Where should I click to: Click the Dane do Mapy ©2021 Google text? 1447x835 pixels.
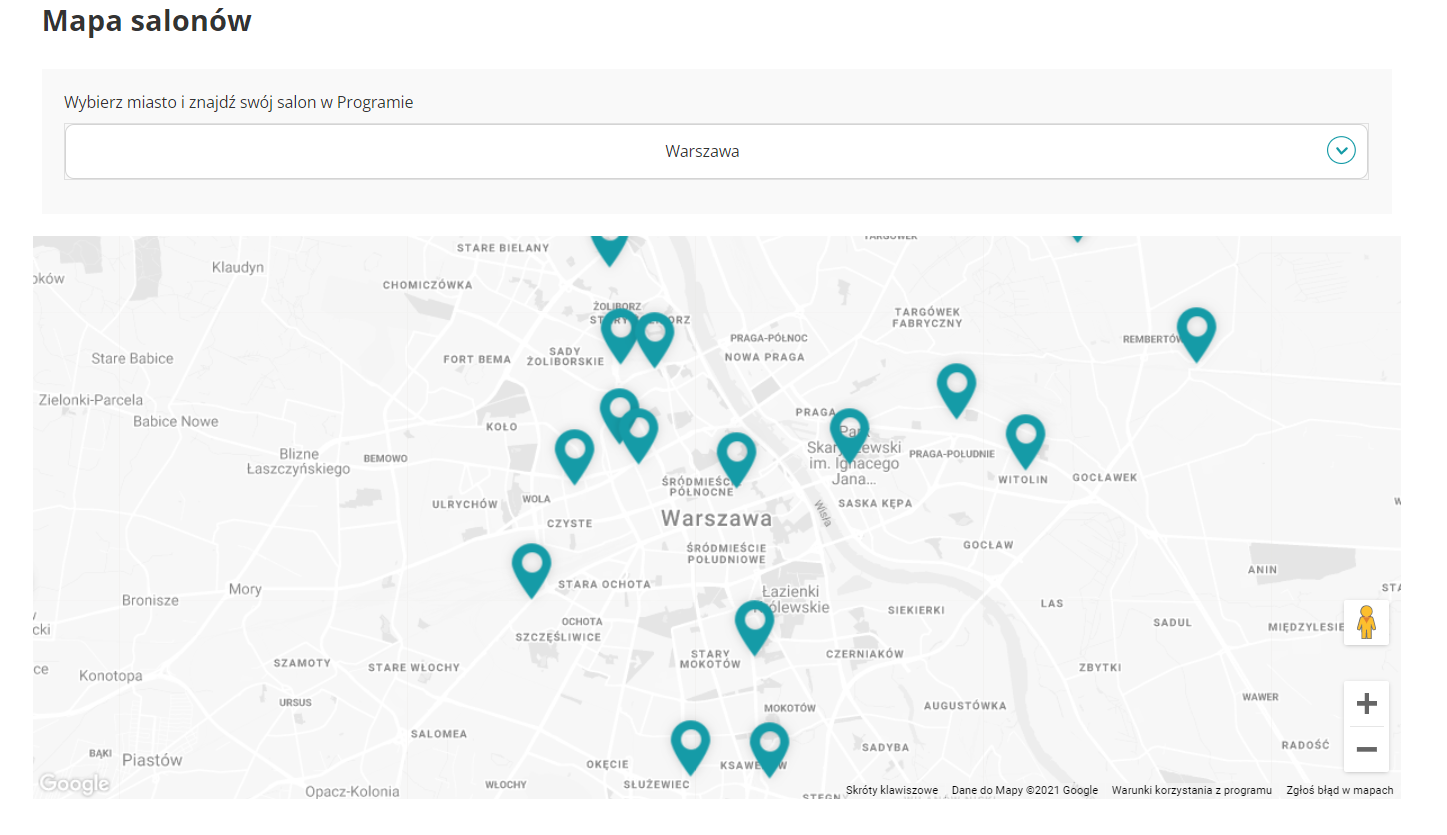1025,790
